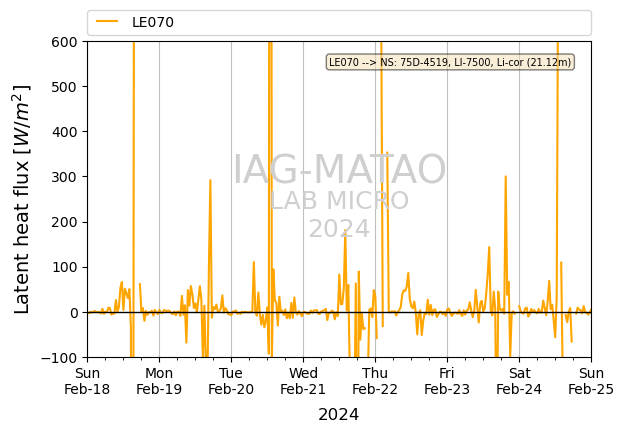Screen dimensions: 624x433
Task: Click the y-axis tick label 500
Action: click(64, 87)
